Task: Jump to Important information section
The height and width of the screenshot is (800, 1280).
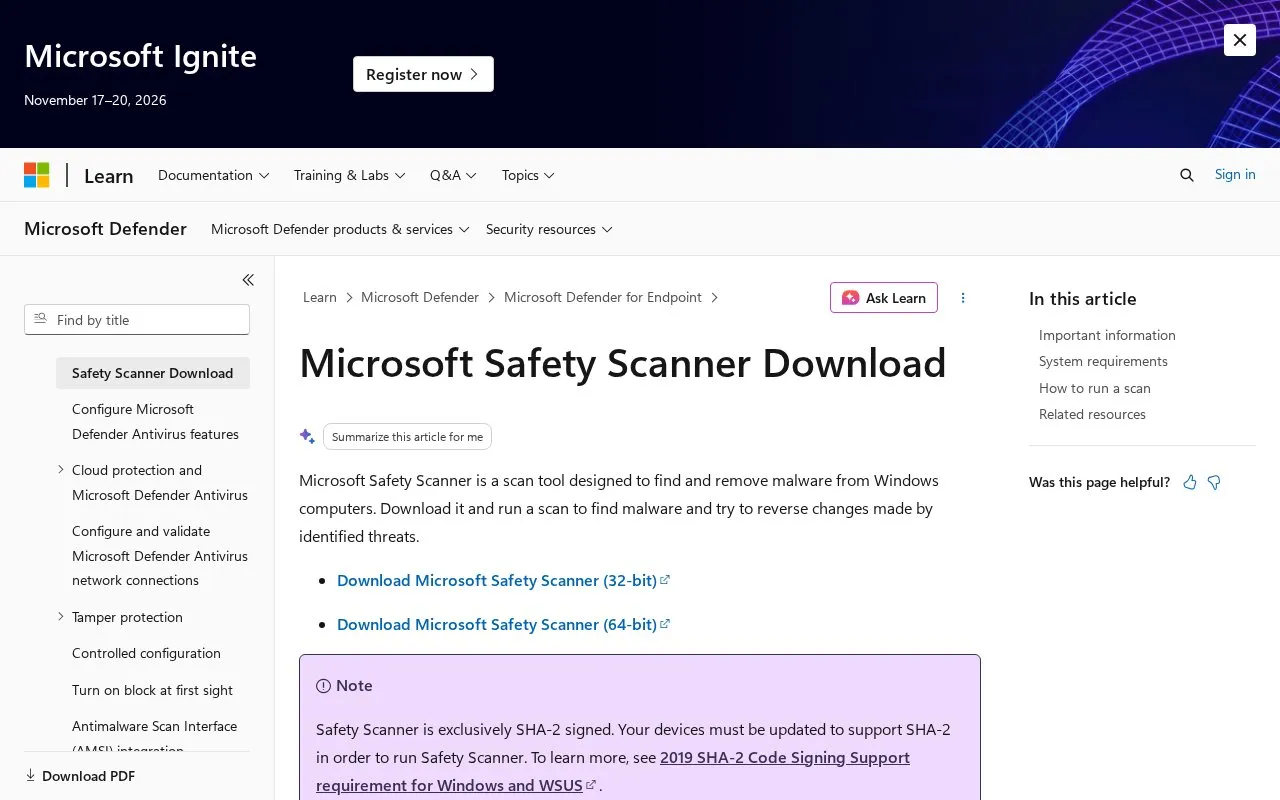Action: 1107,335
